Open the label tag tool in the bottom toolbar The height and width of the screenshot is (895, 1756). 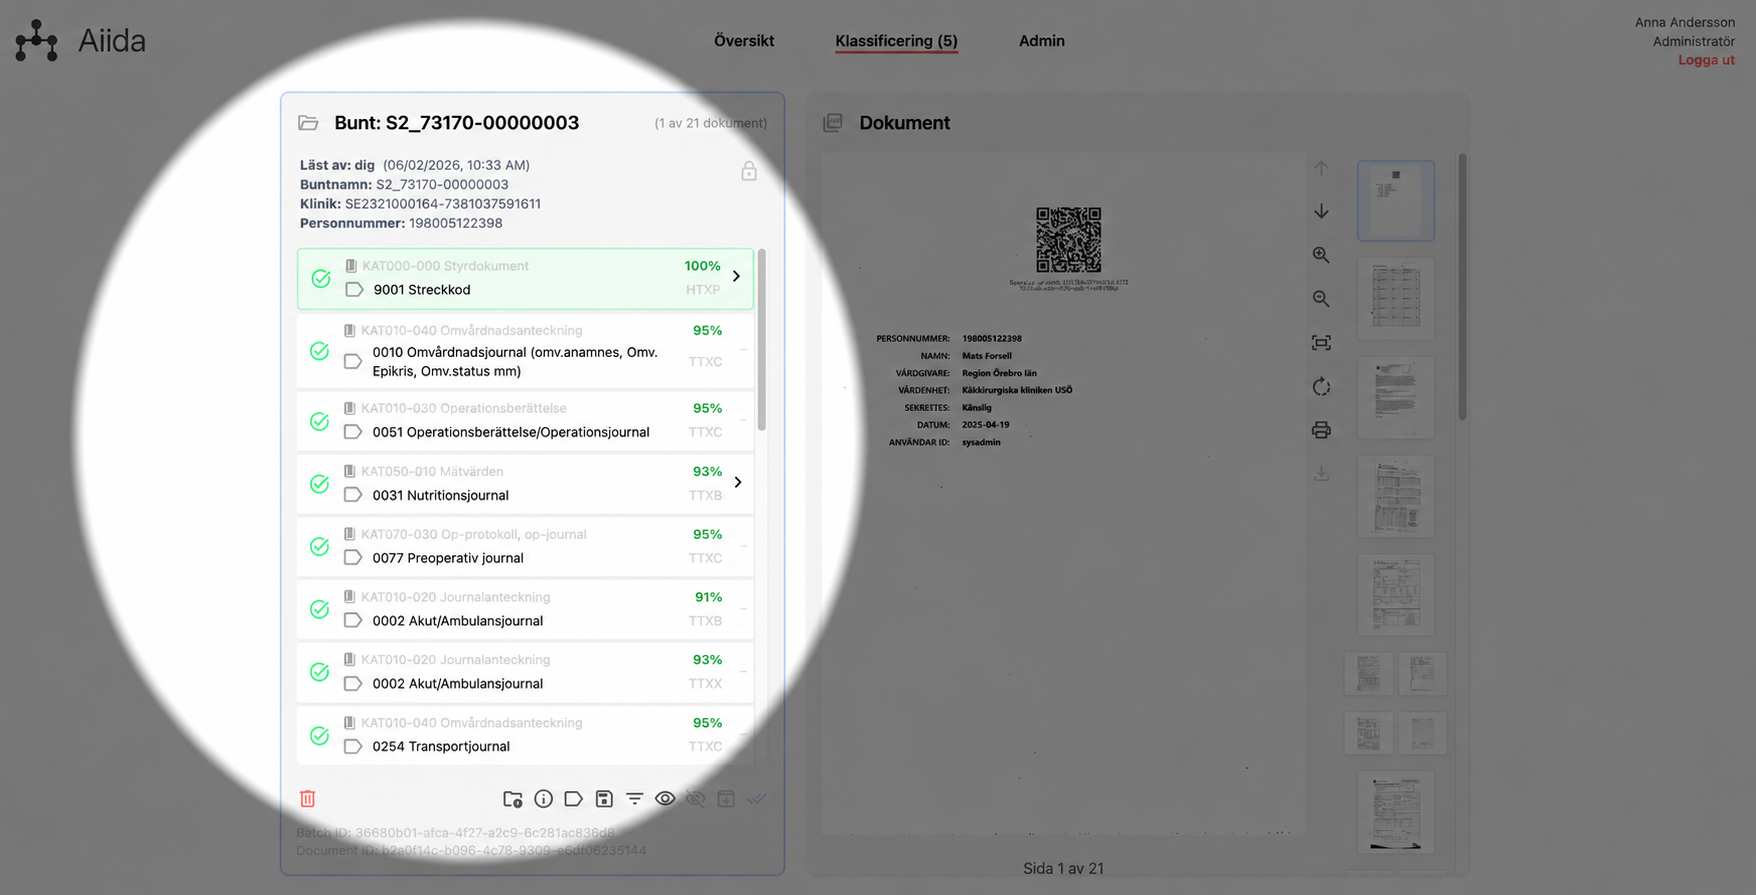coord(574,799)
